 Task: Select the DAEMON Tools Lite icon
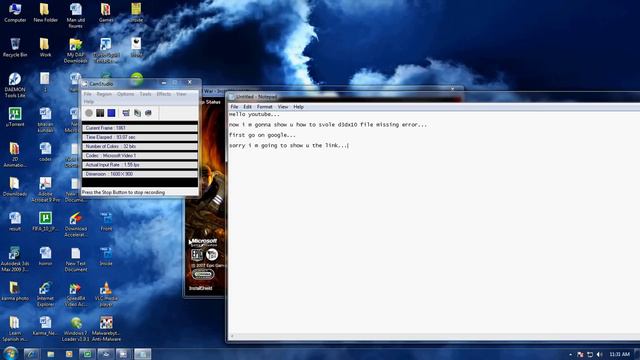click(x=15, y=85)
